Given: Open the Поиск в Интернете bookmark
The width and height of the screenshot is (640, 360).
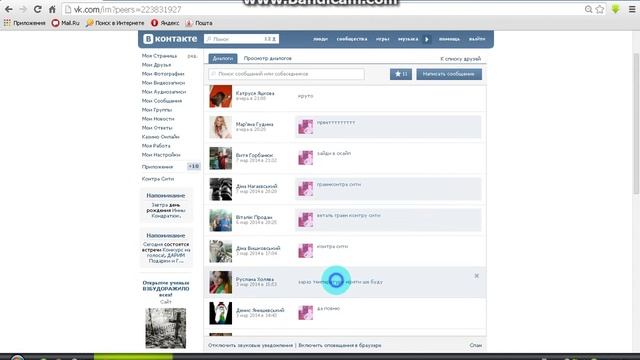Looking at the screenshot, I should point(115,23).
